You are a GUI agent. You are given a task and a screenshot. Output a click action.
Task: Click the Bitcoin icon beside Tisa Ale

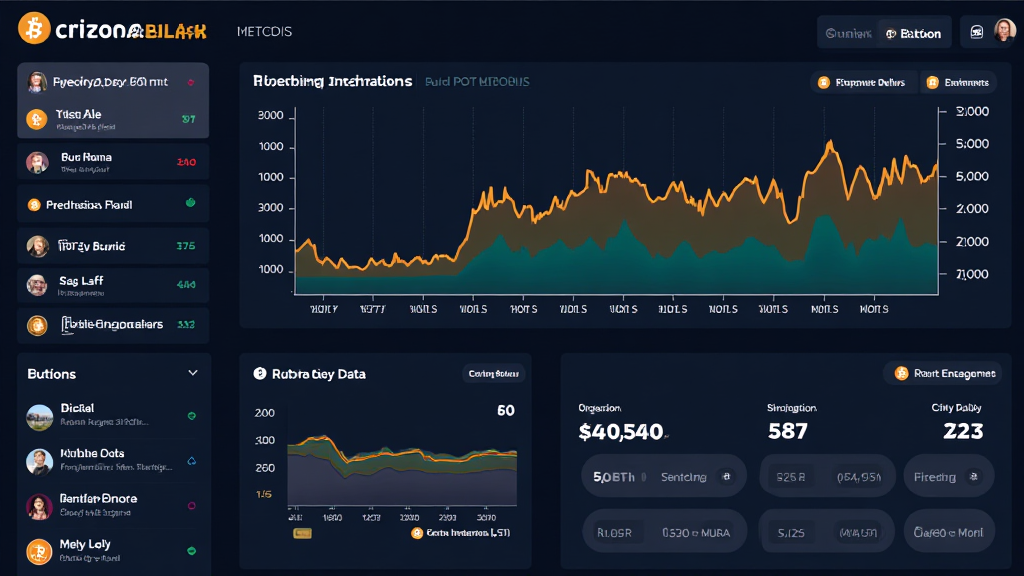pos(37,120)
